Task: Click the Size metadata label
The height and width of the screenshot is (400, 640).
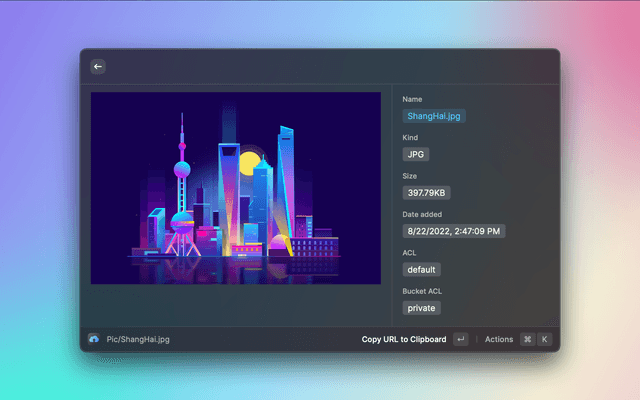Action: (410, 176)
